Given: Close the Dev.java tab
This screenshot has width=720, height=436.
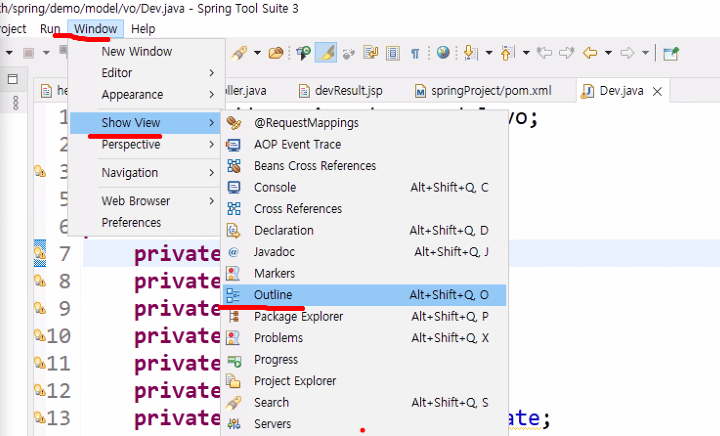Looking at the screenshot, I should coord(658,92).
